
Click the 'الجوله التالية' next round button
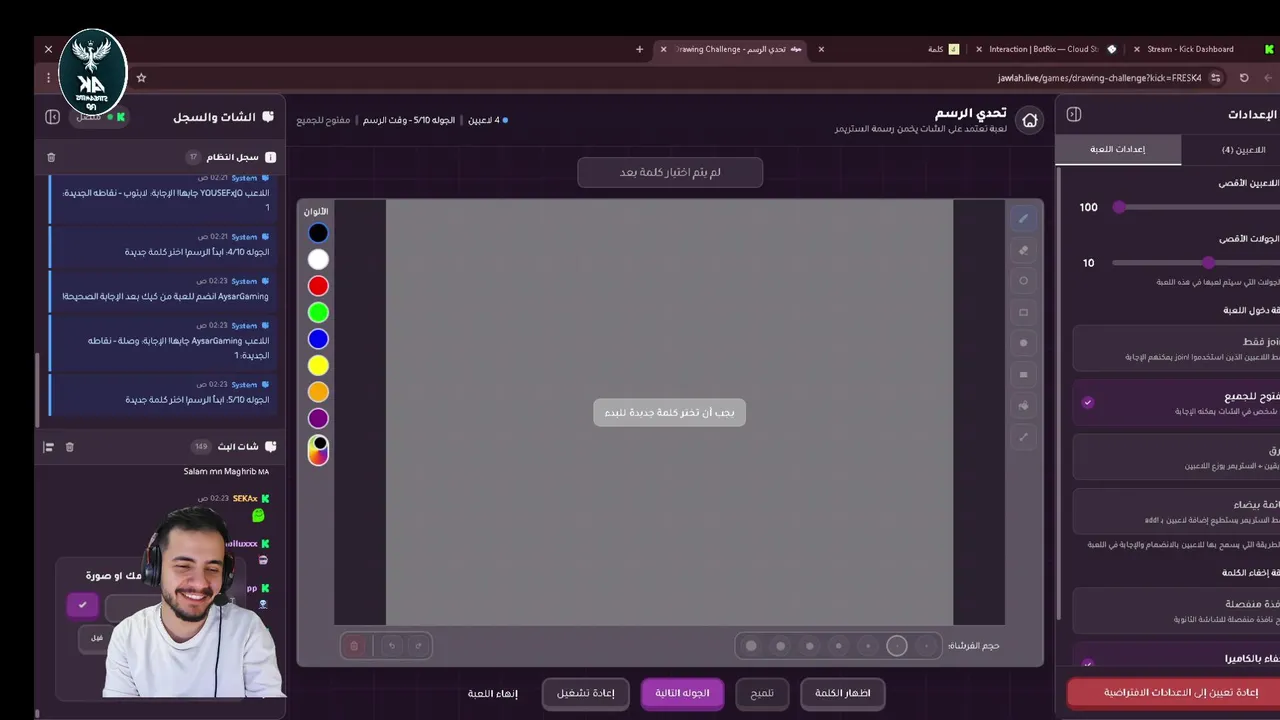click(x=682, y=693)
